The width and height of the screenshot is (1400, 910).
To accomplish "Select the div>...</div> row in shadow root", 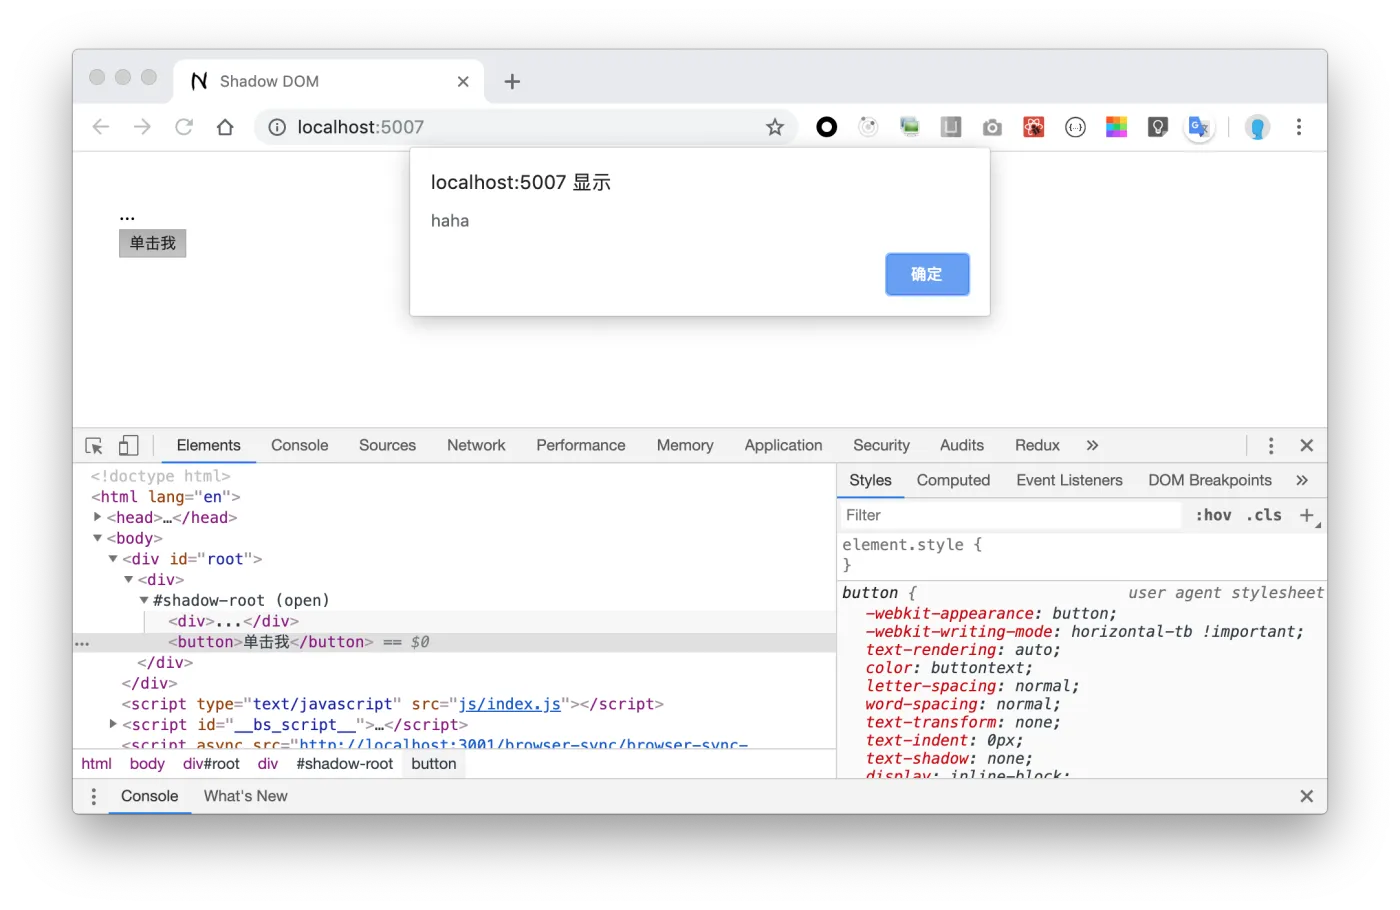I will pos(455,621).
